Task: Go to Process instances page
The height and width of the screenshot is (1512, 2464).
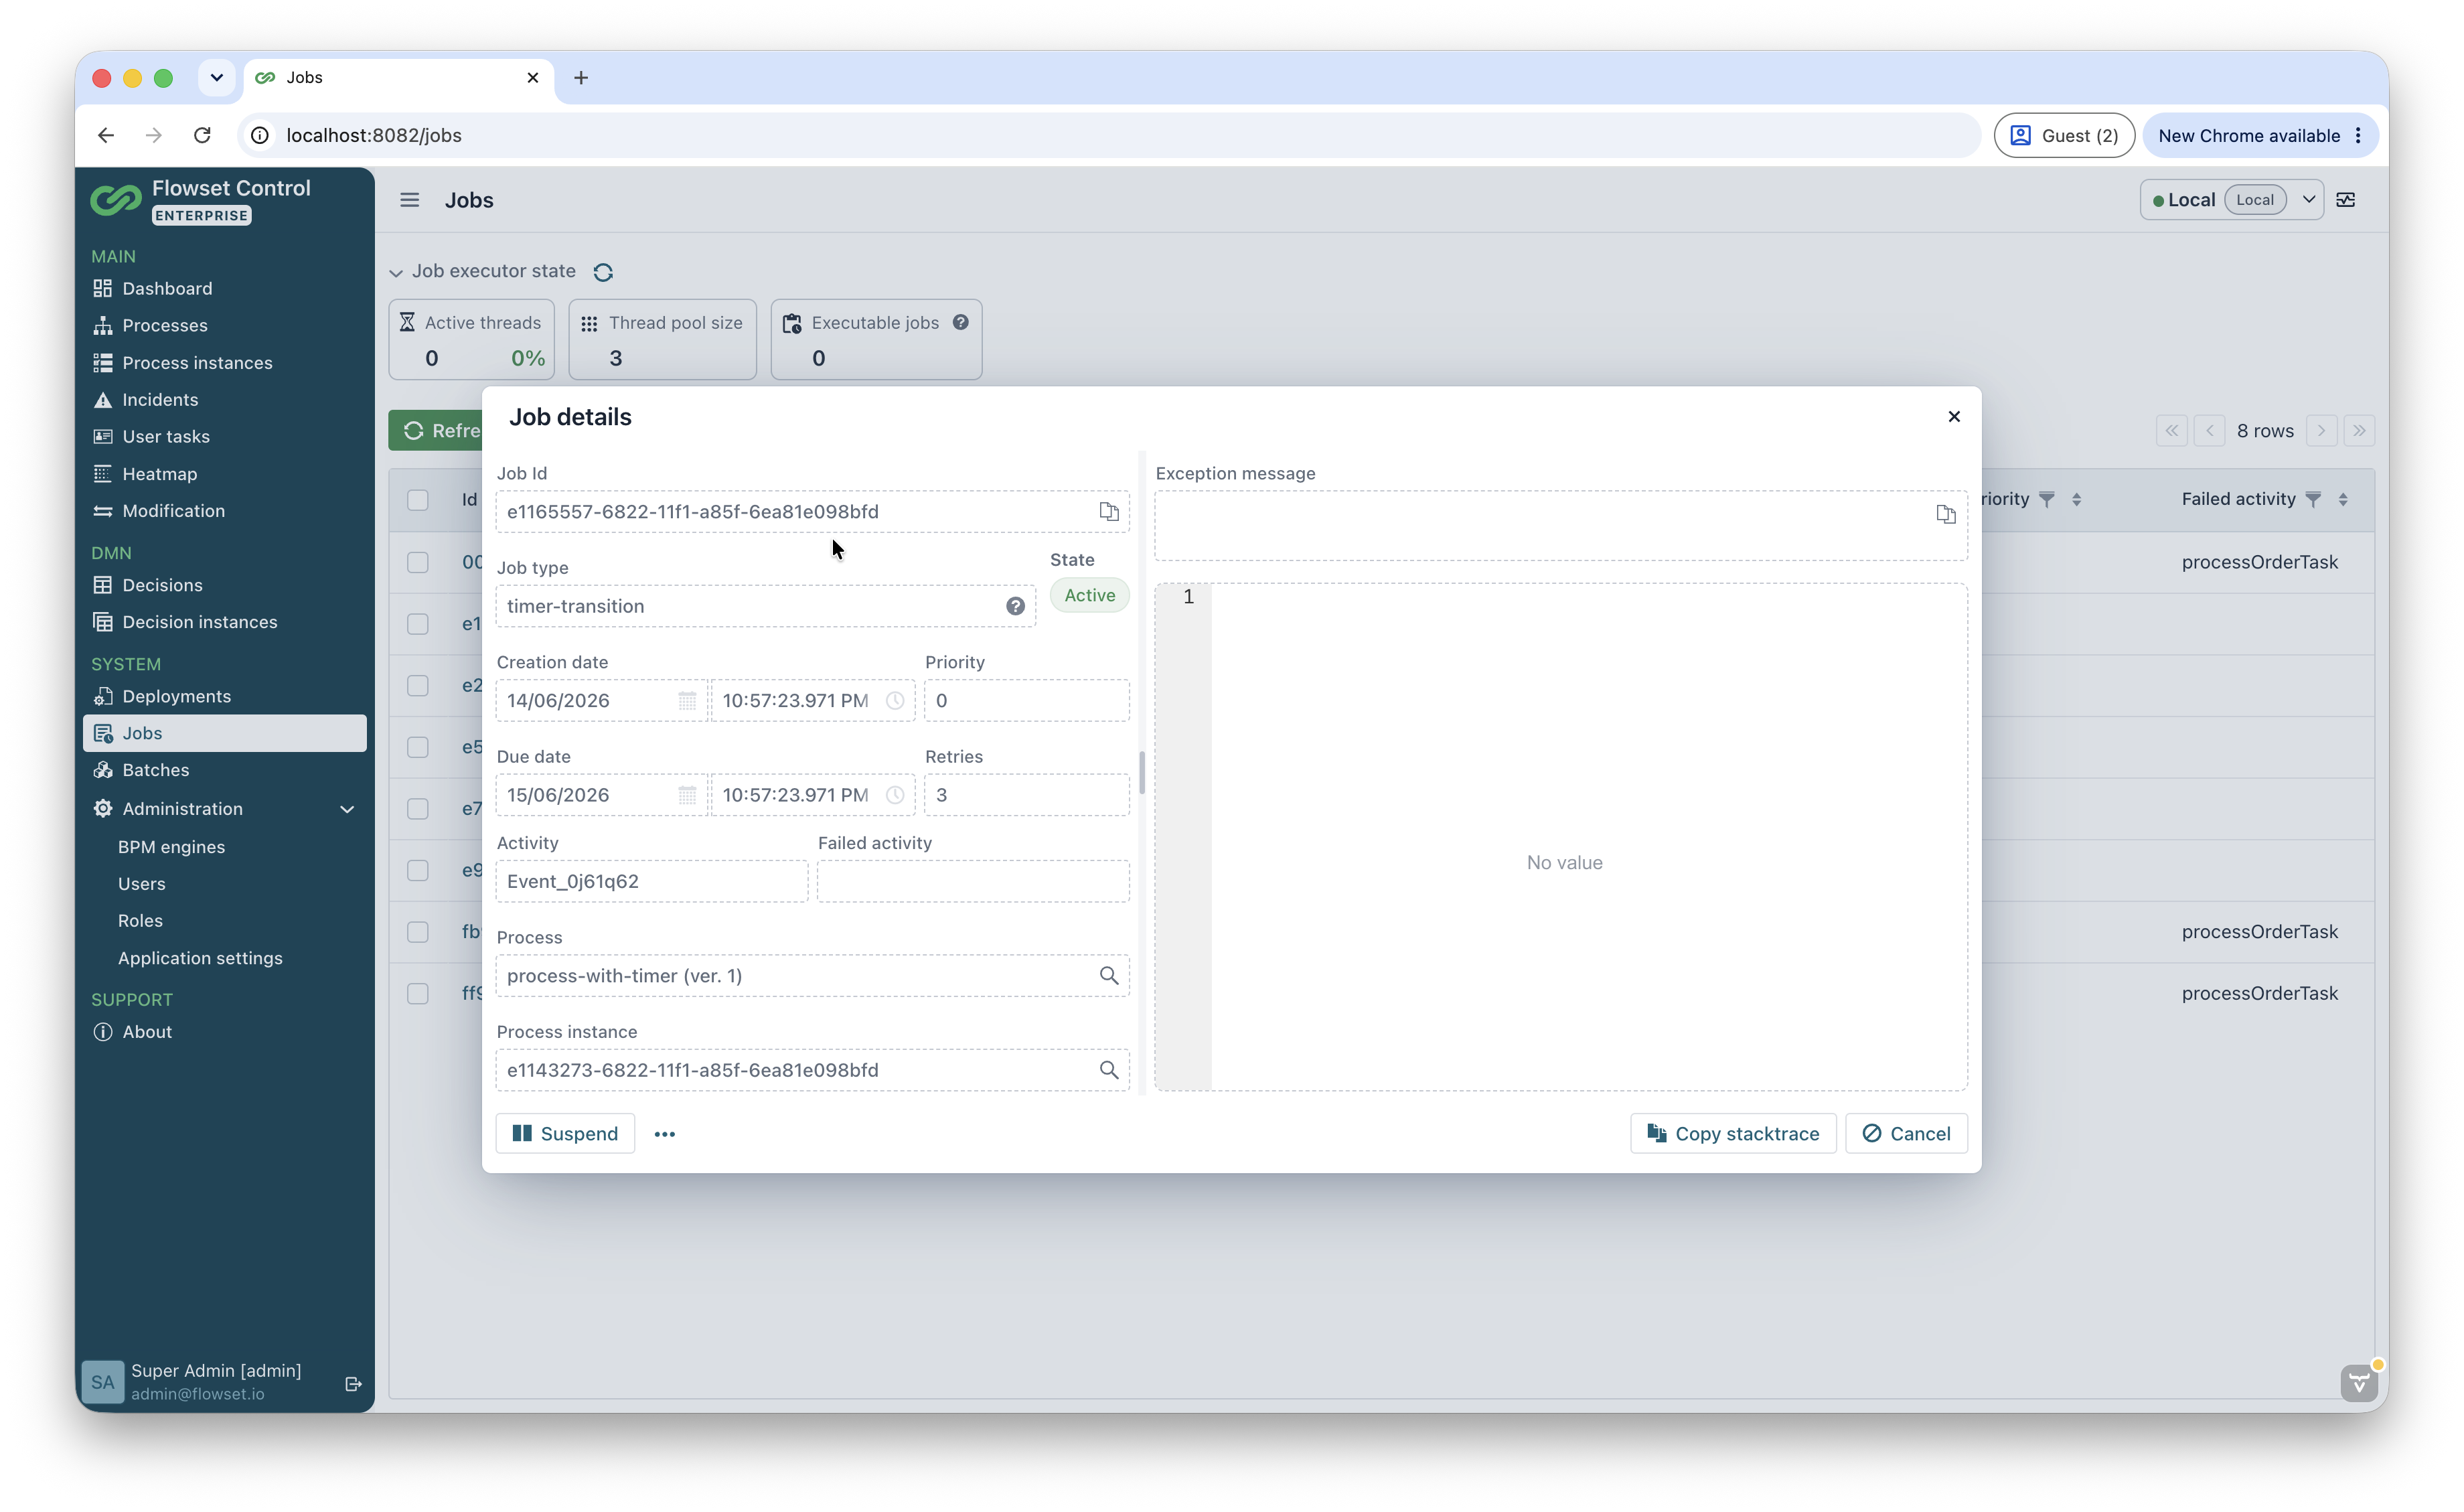Action: pyautogui.click(x=196, y=362)
